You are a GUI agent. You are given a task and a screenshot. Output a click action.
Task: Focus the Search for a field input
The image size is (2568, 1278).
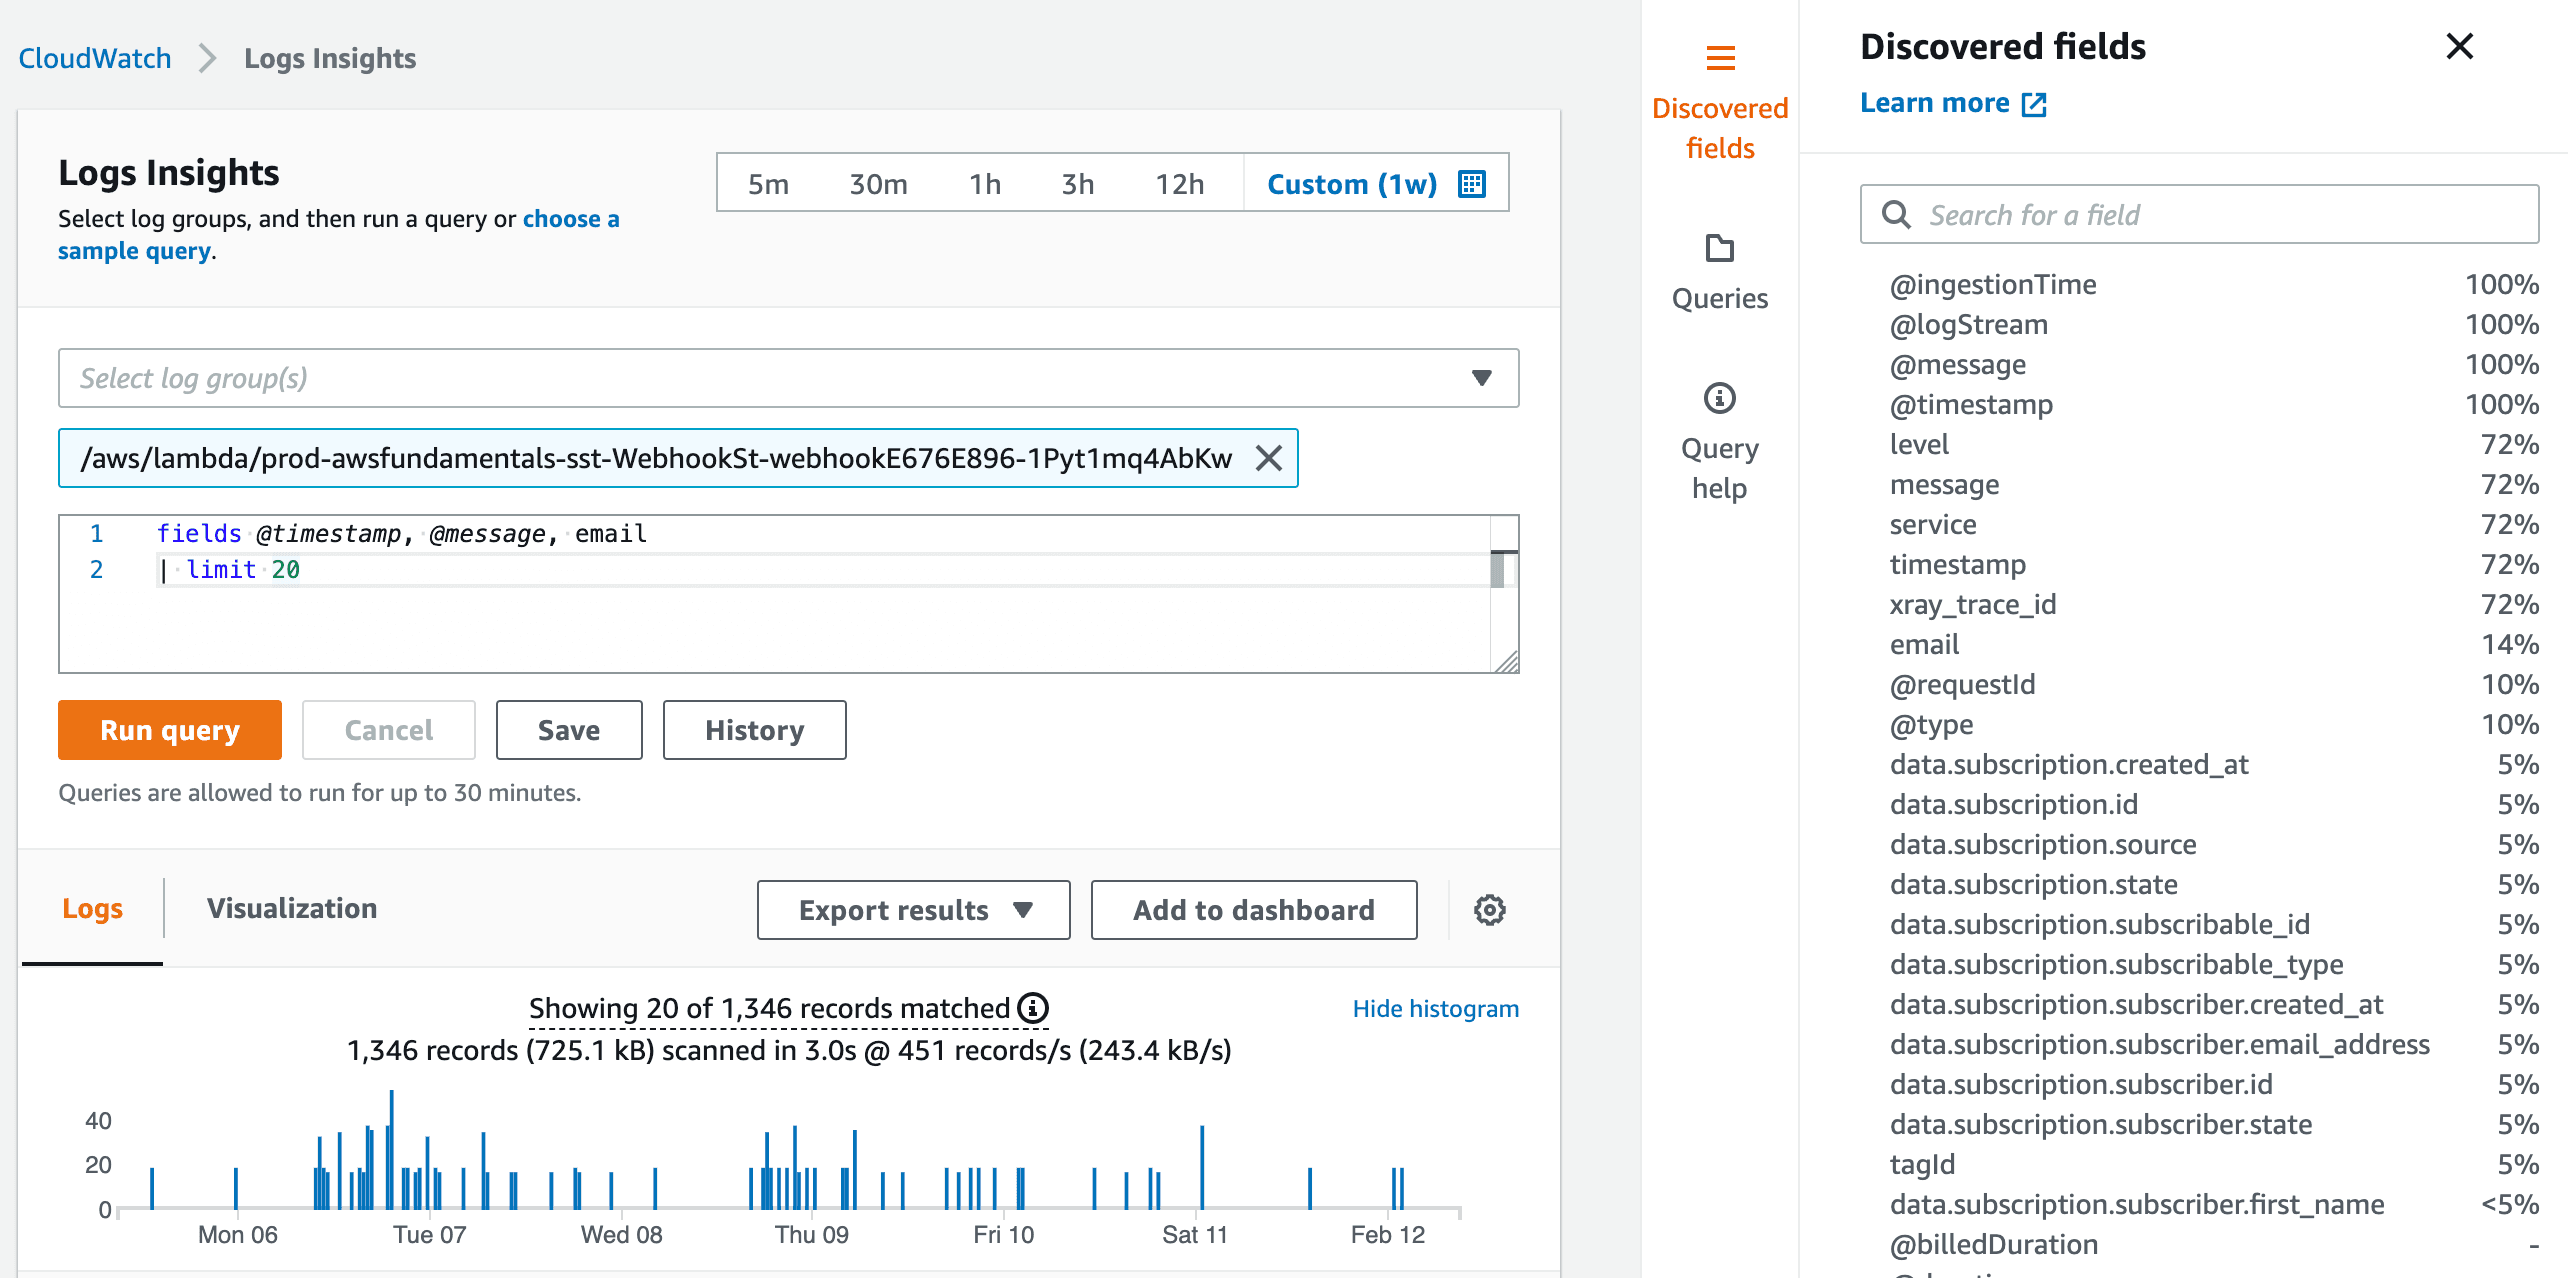click(x=2200, y=214)
